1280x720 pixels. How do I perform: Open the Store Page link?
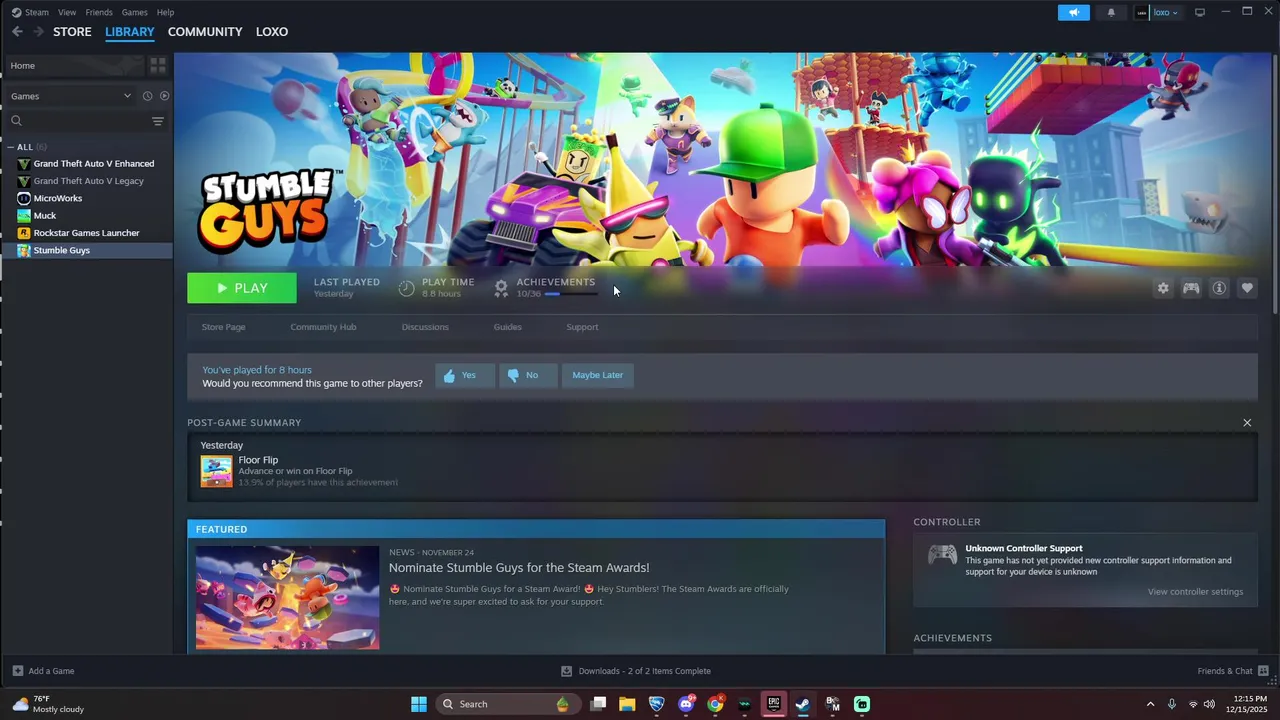pos(223,327)
